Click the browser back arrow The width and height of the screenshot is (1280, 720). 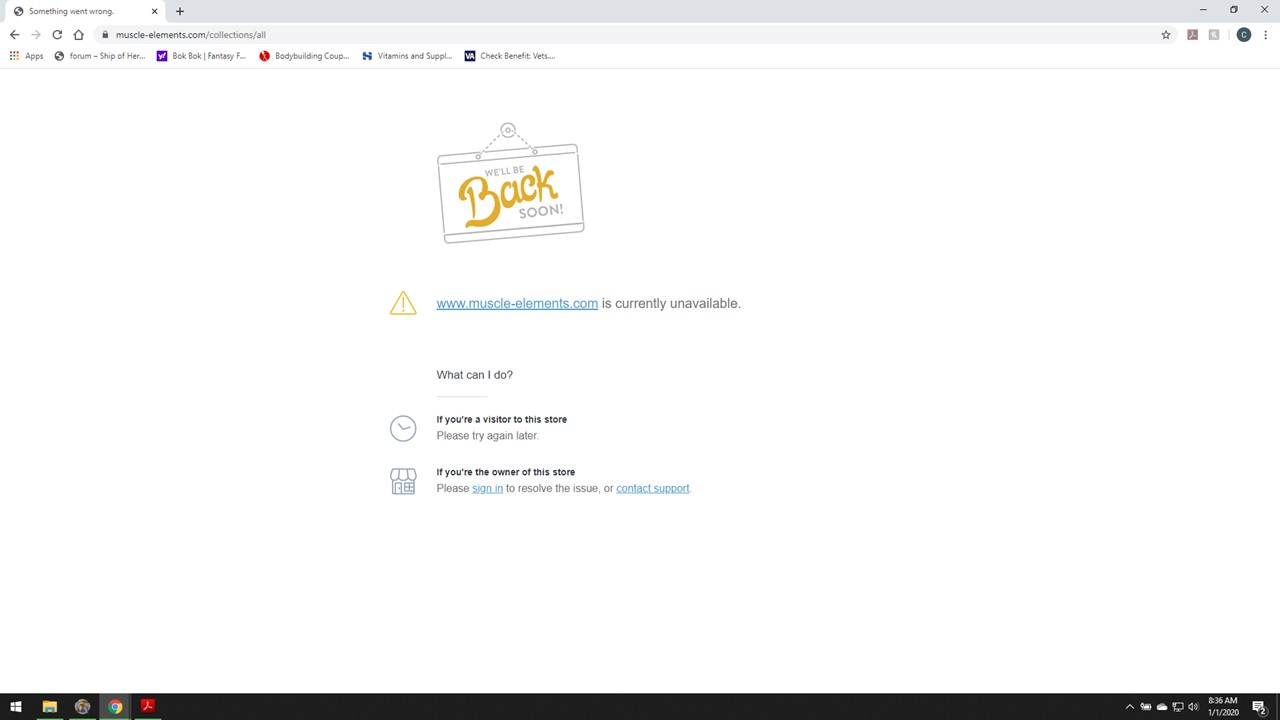click(14, 34)
